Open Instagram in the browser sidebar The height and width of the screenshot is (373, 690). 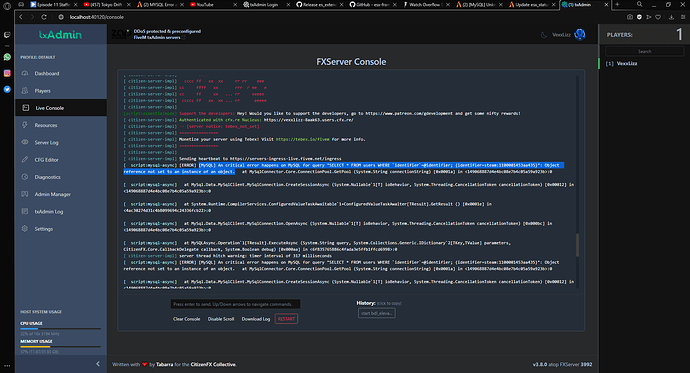coord(7,73)
